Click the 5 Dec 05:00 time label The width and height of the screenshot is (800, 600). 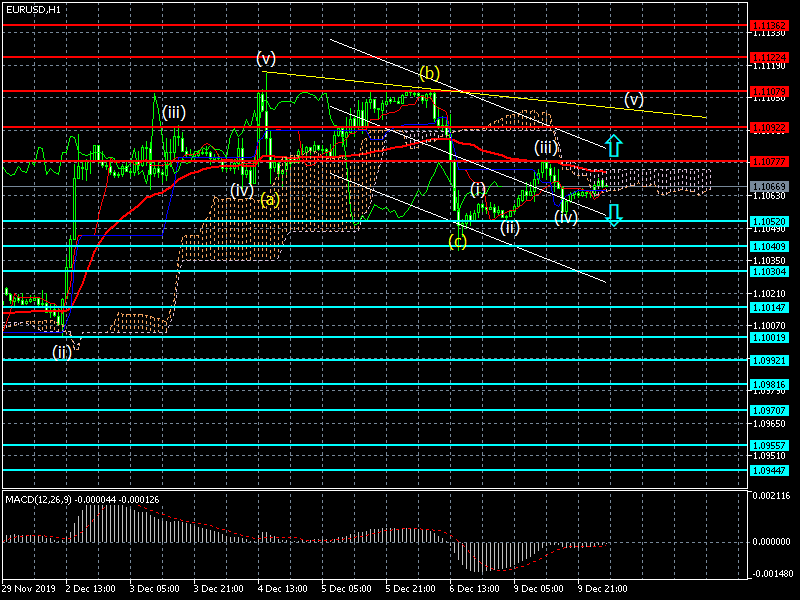point(347,589)
